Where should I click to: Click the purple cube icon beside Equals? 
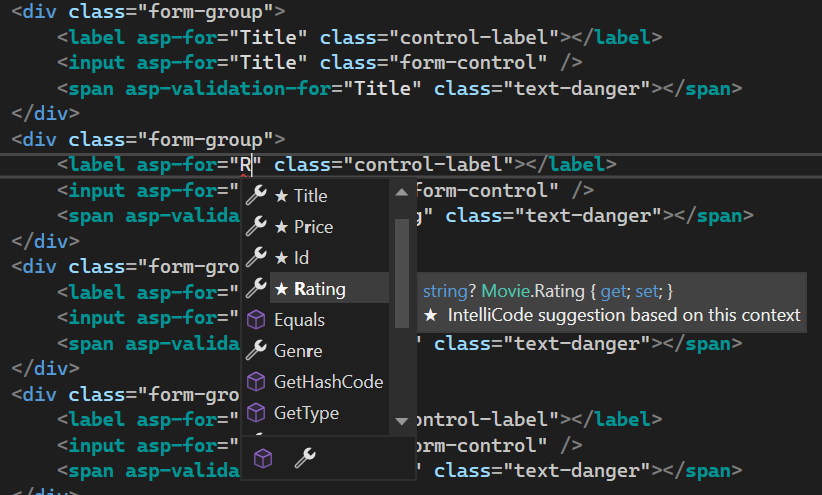(x=256, y=320)
